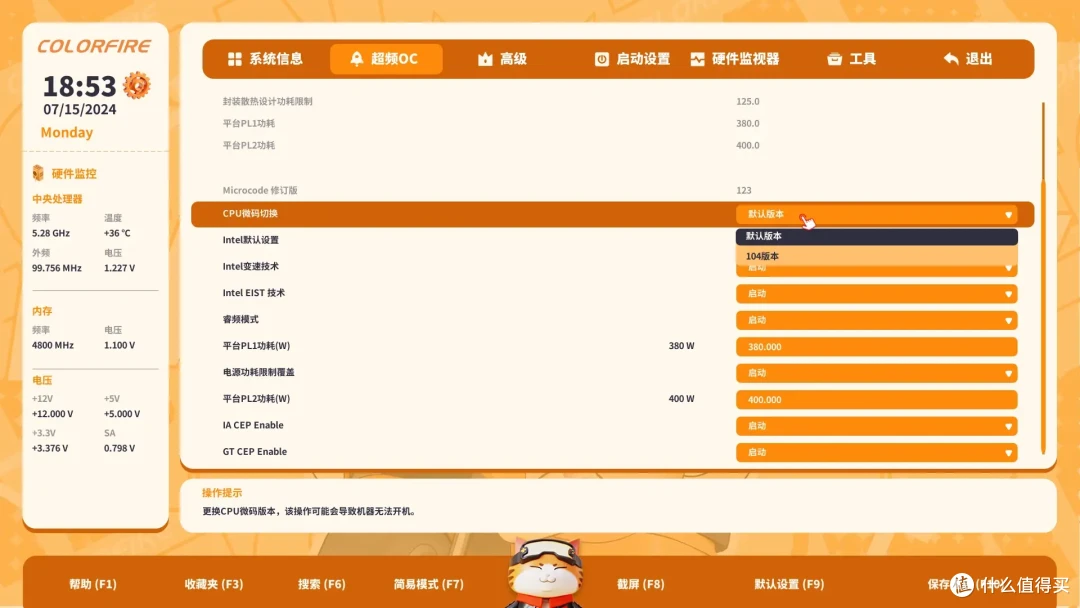The height and width of the screenshot is (608, 1080).
Task: Click the 0.798 V SA reading
Action: click(119, 448)
